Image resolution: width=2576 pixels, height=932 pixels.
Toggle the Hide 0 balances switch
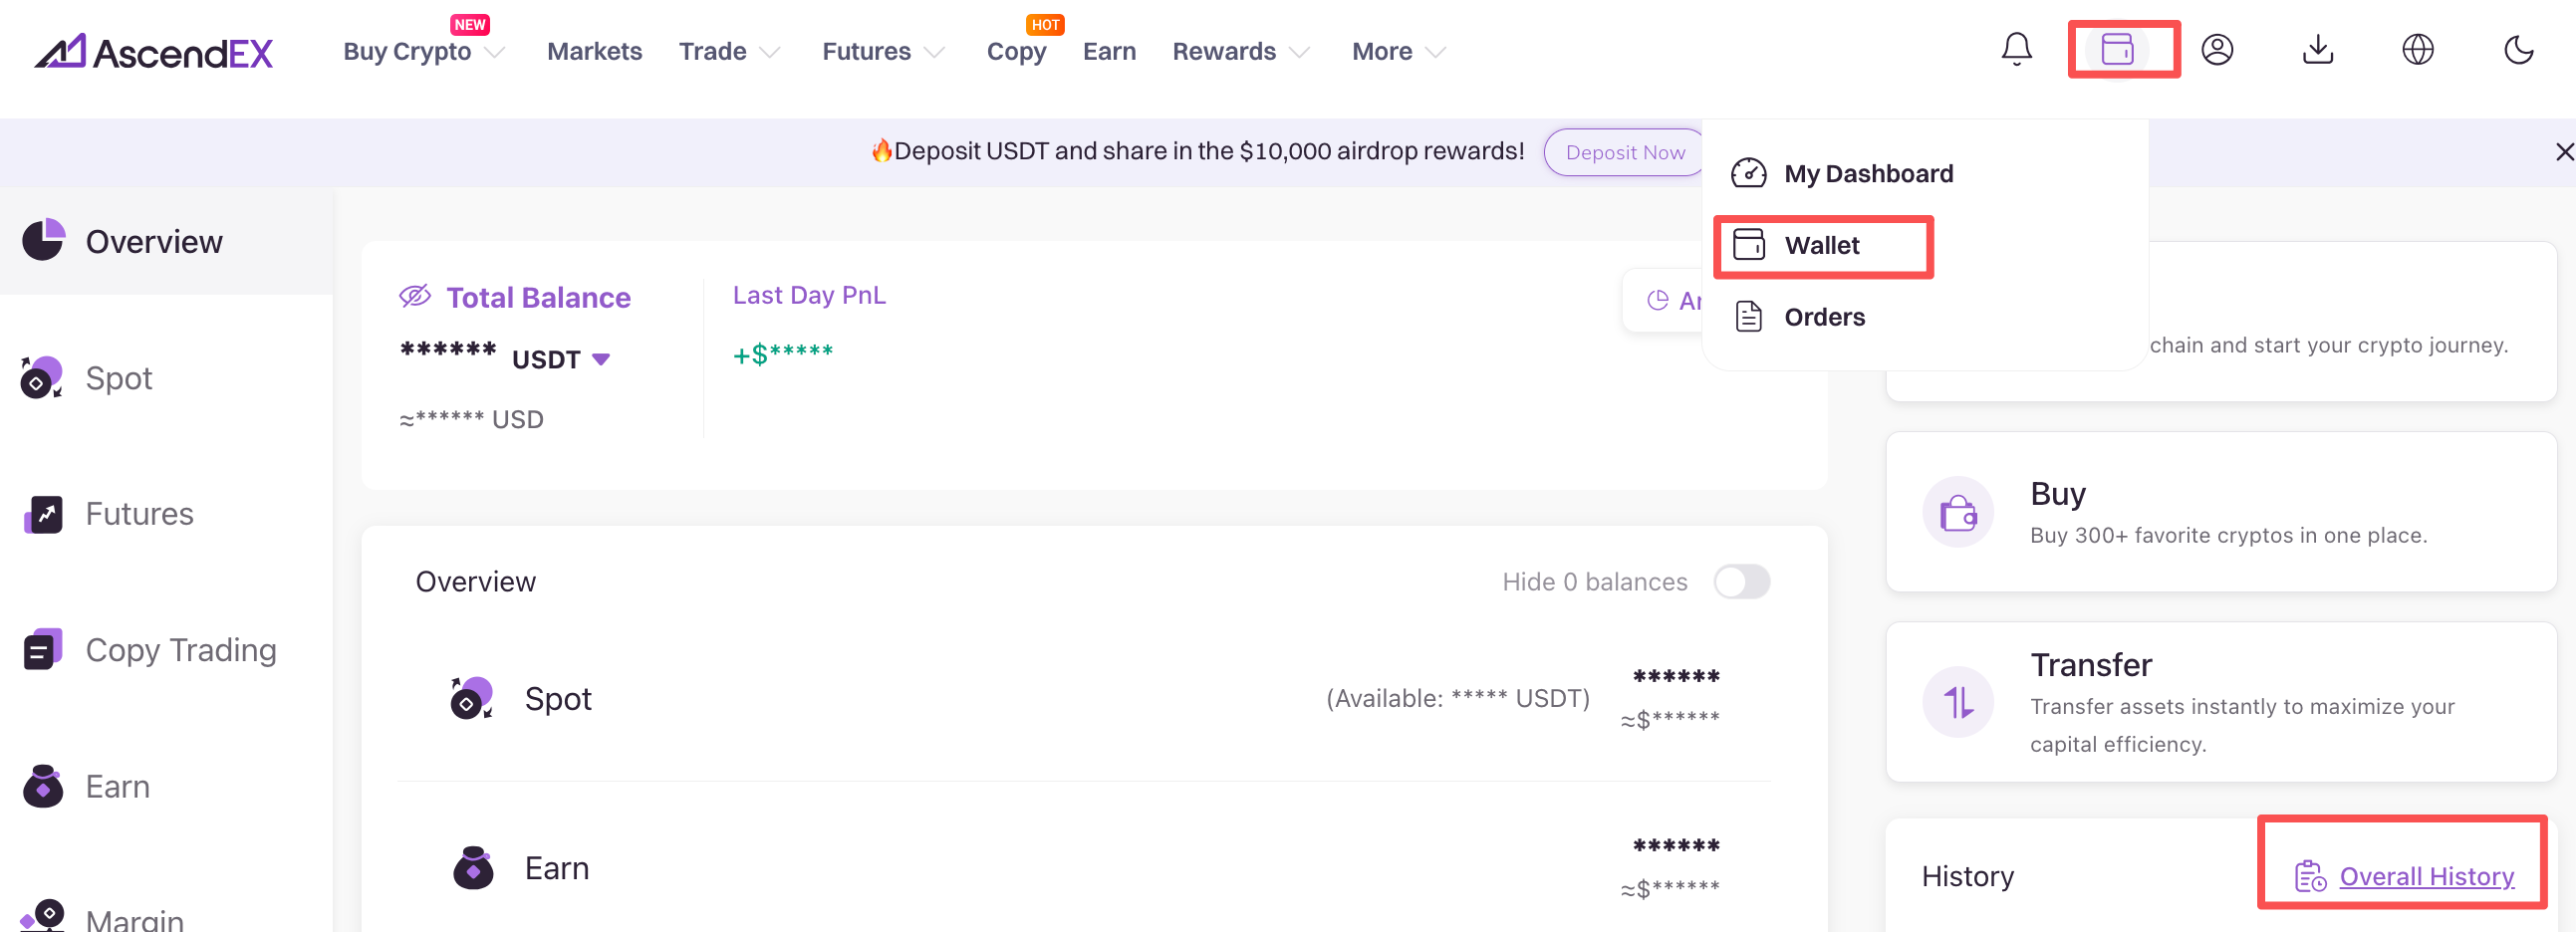click(x=1741, y=582)
